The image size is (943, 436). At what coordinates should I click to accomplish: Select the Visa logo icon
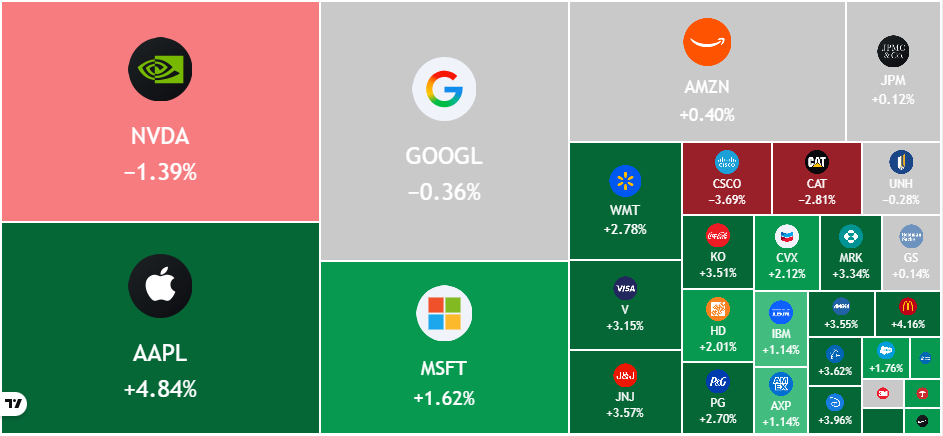coord(625,289)
